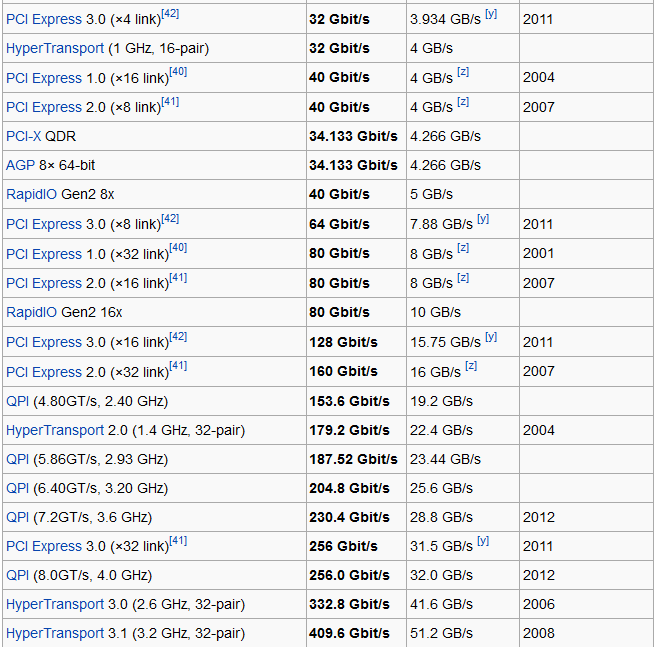Follow footnote [y] beside 7.88 GB/s
Viewport: 655px width, 647px height.
(483, 218)
